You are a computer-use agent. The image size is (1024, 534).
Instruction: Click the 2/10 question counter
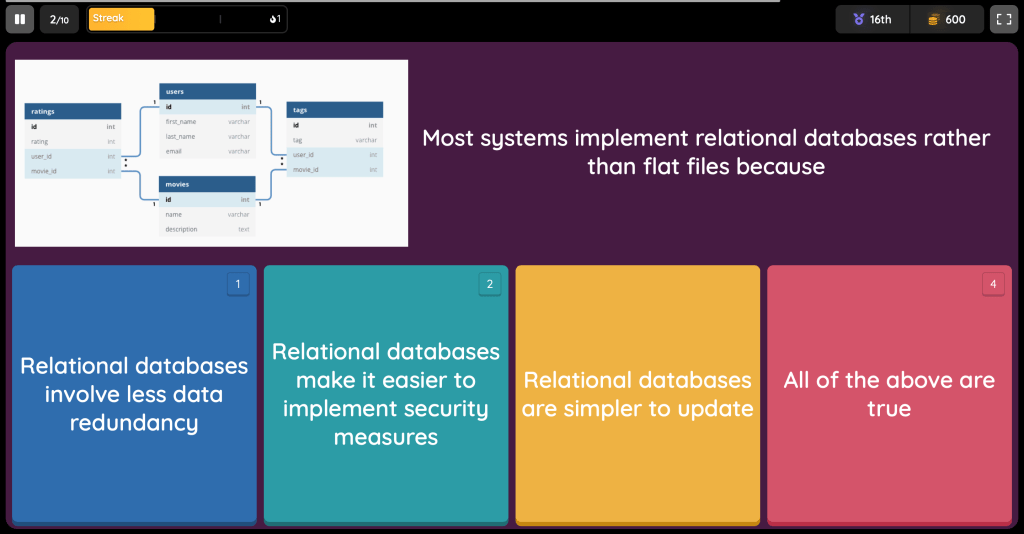[x=59, y=19]
